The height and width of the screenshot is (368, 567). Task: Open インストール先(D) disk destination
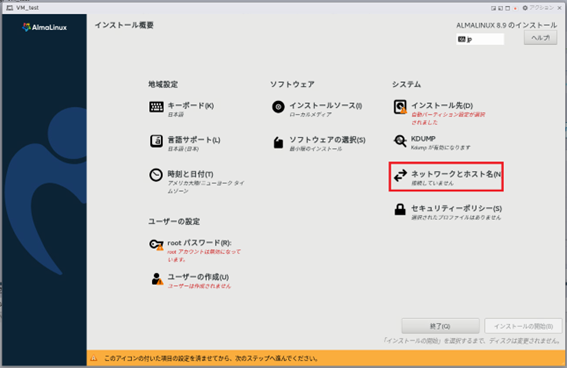point(439,113)
